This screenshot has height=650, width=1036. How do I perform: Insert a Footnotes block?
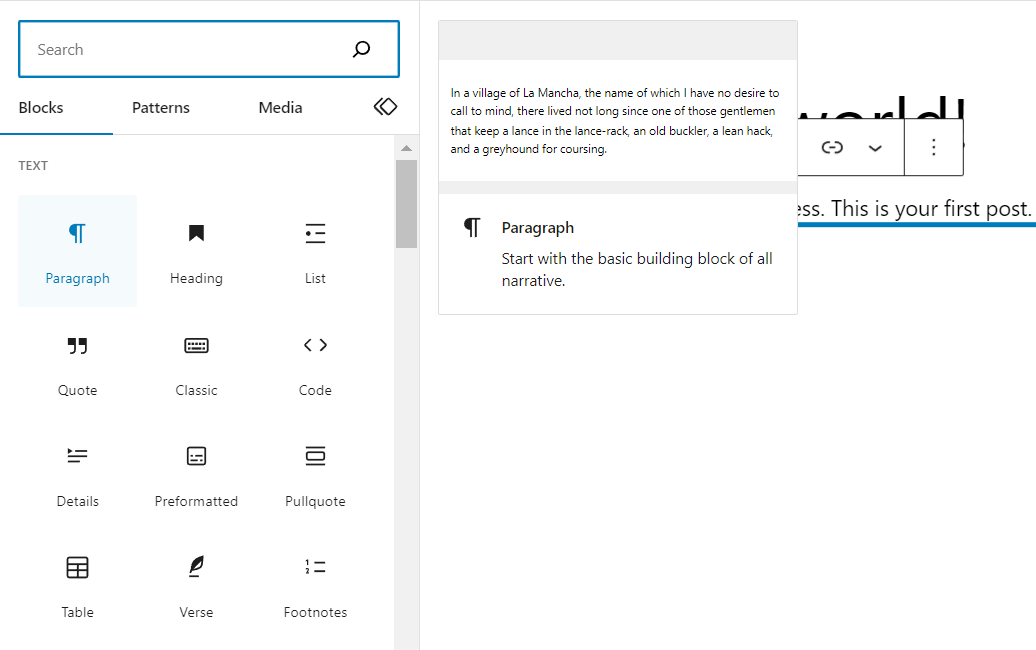click(x=315, y=584)
